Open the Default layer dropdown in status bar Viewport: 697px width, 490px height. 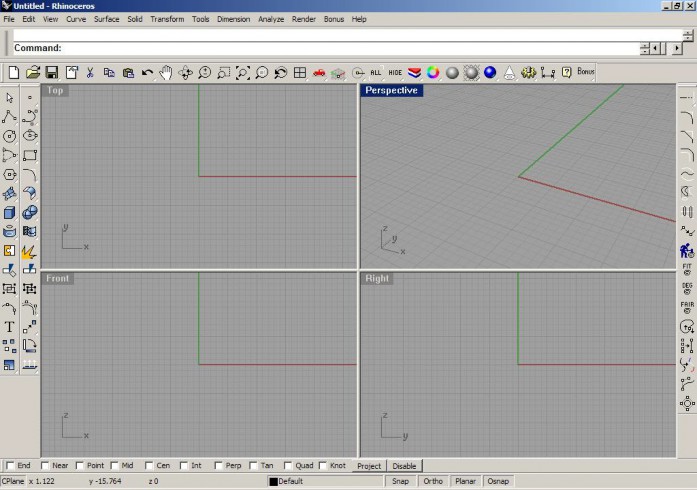point(325,481)
